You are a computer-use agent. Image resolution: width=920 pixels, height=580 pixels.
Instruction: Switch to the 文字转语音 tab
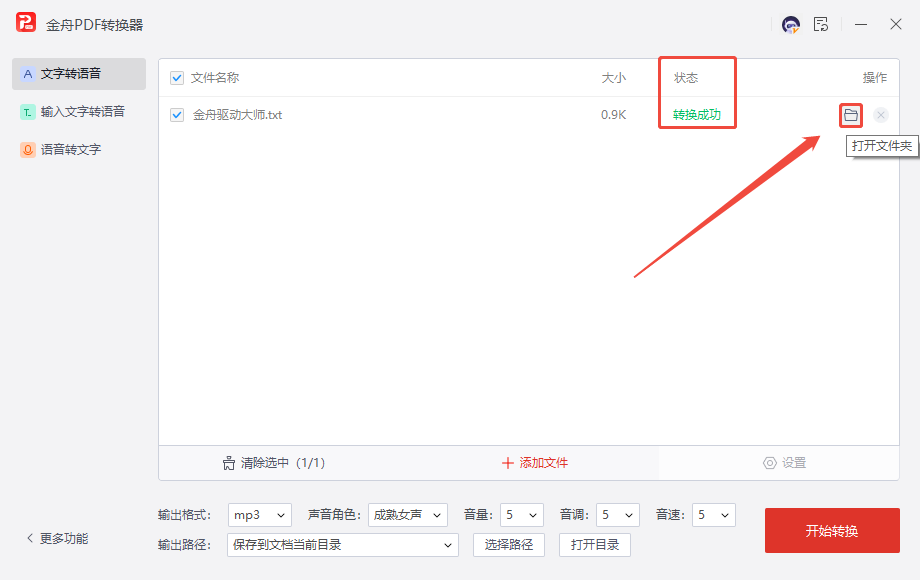79,74
